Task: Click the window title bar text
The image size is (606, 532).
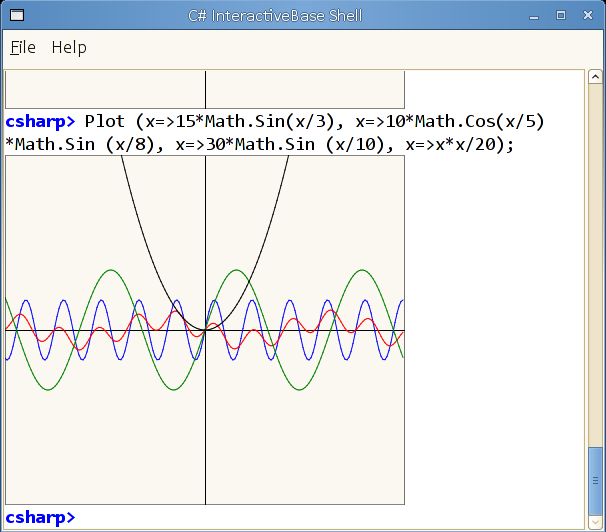Action: coord(275,16)
